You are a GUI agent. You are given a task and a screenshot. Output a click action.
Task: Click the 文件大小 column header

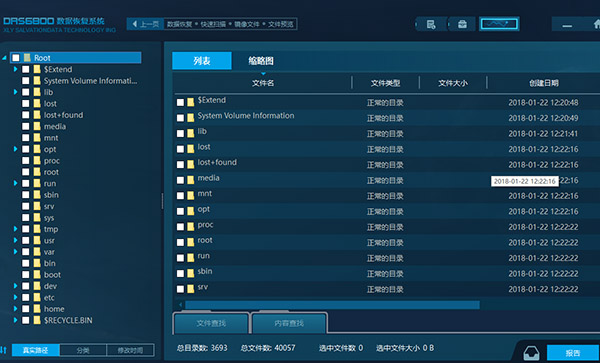click(453, 83)
